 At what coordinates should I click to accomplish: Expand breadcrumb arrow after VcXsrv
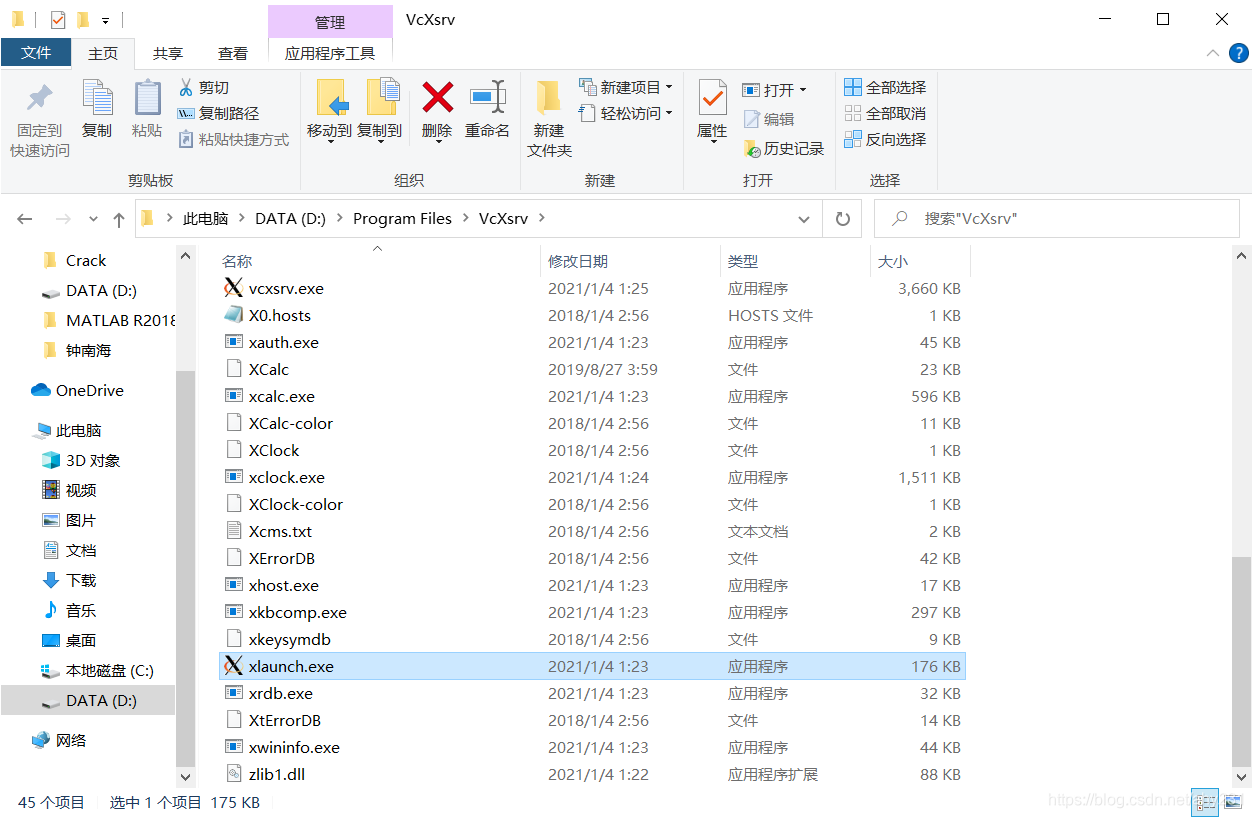(541, 219)
